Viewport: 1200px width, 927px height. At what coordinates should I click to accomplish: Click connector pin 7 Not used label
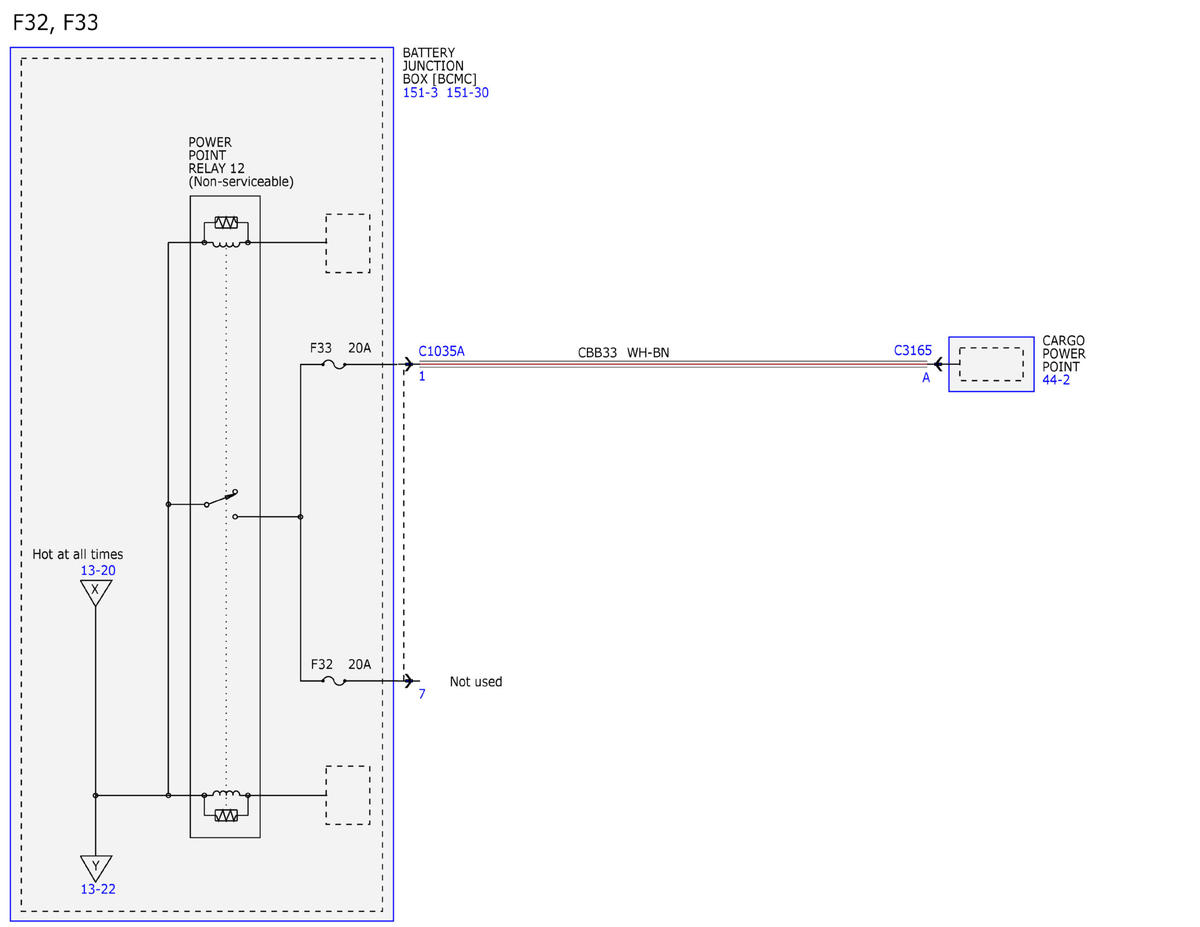pyautogui.click(x=476, y=682)
